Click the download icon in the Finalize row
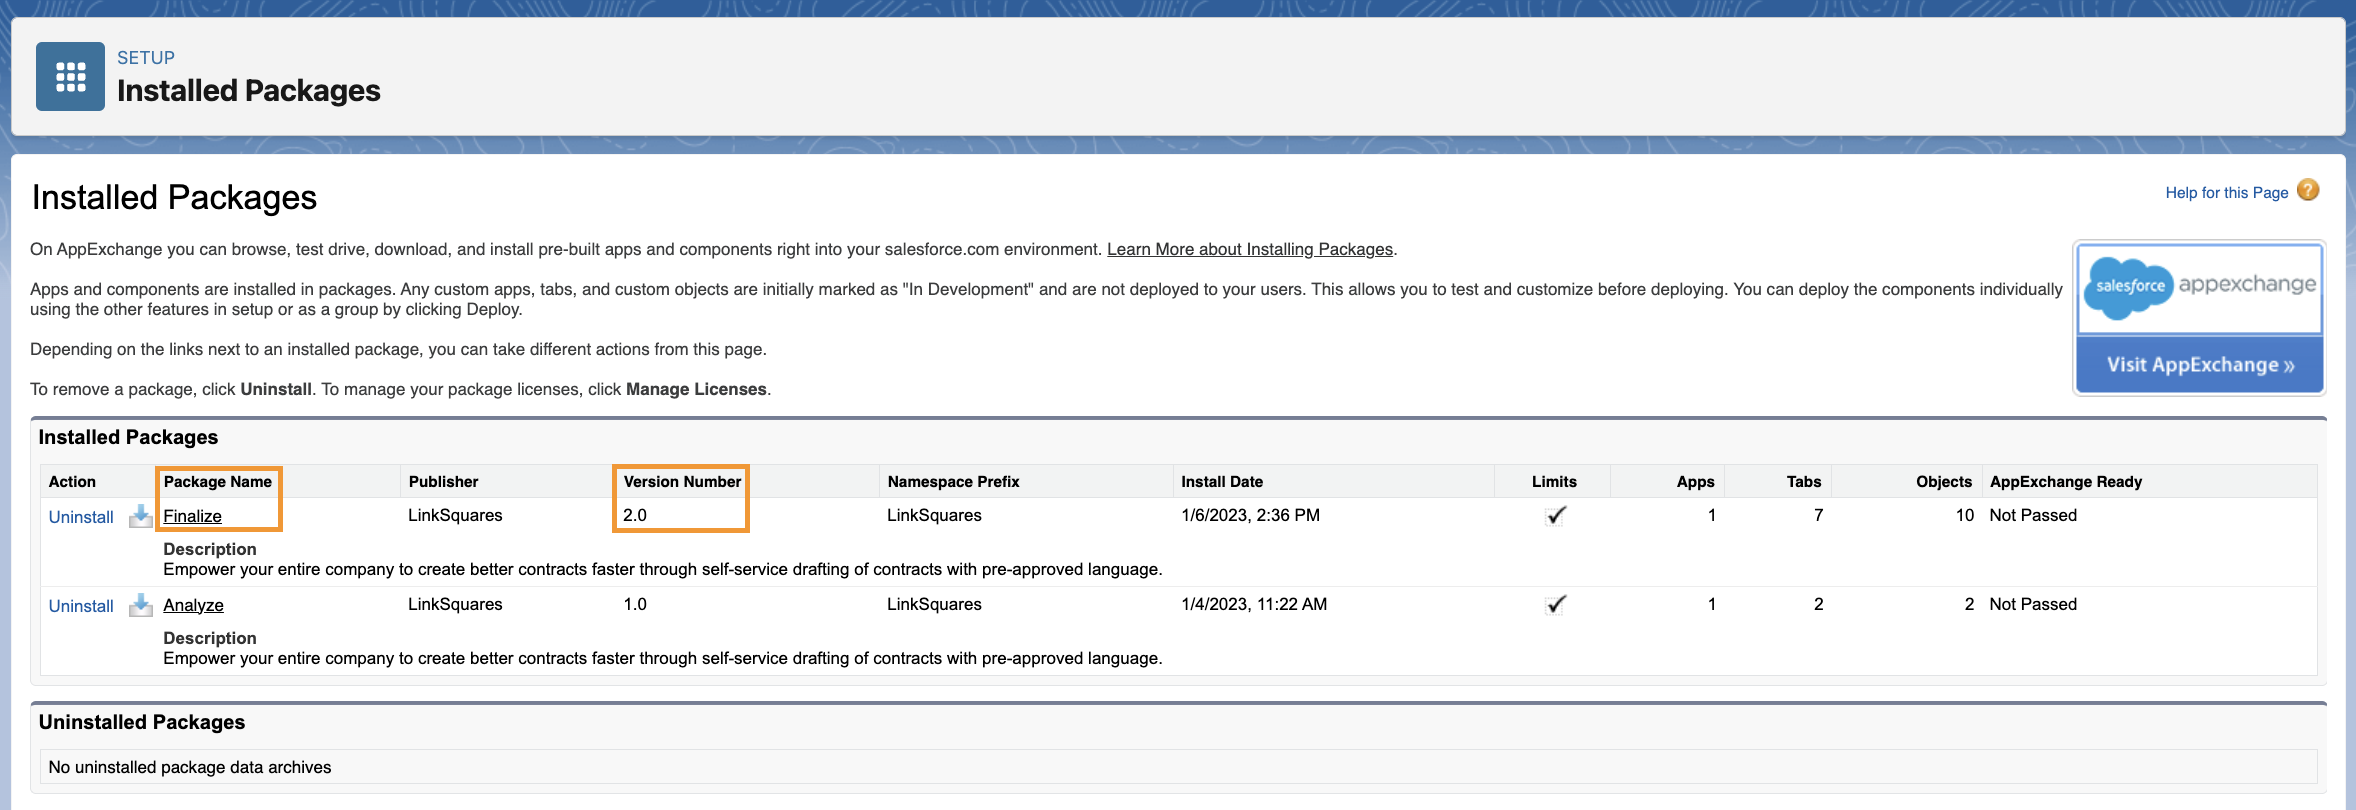This screenshot has width=2356, height=810. click(x=141, y=516)
